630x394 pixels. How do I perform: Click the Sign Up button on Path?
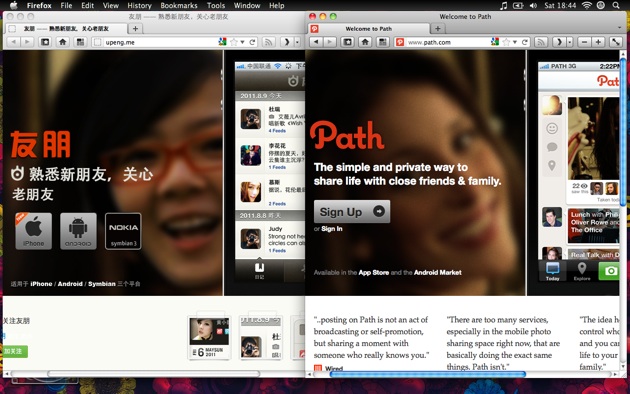(x=352, y=211)
